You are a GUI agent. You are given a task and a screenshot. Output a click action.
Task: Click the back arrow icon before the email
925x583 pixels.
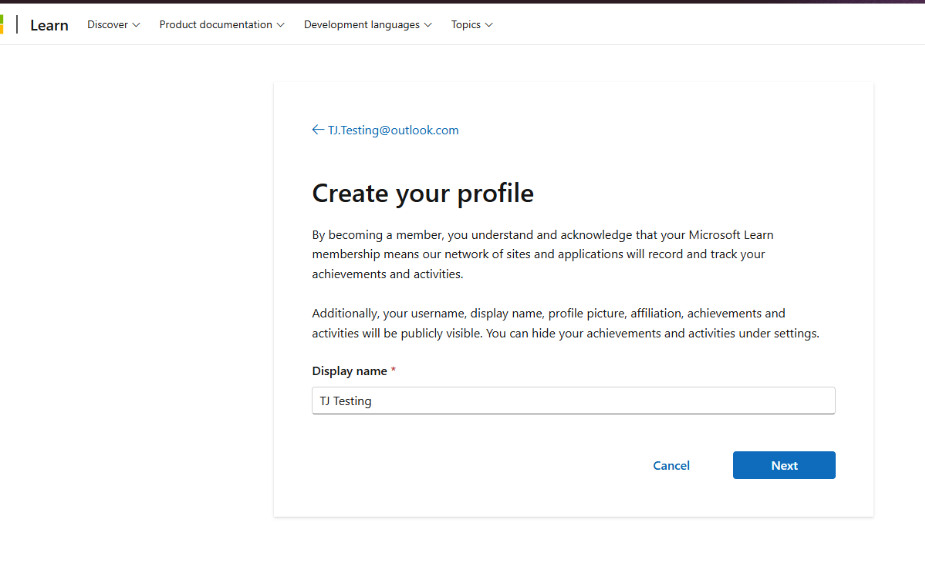pyautogui.click(x=318, y=130)
